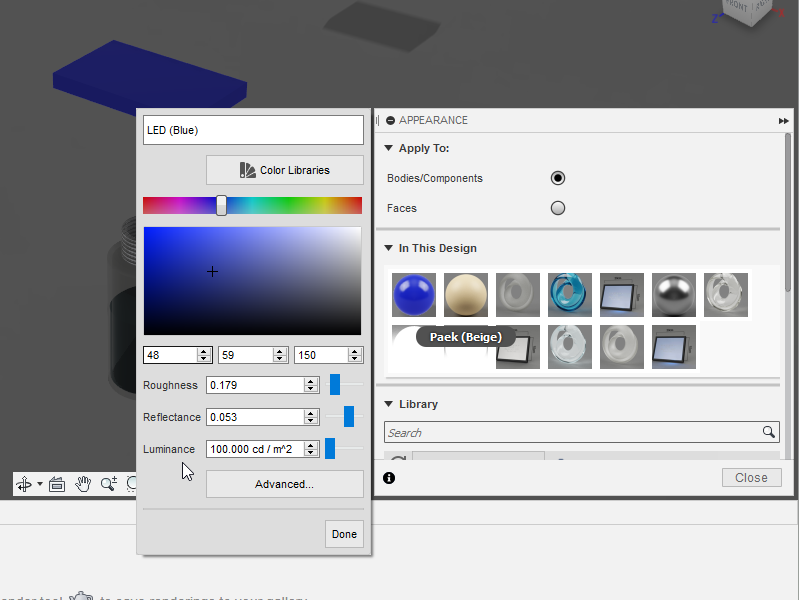The height and width of the screenshot is (600, 799).
Task: Click the Luminance slider handle
Action: (x=330, y=449)
